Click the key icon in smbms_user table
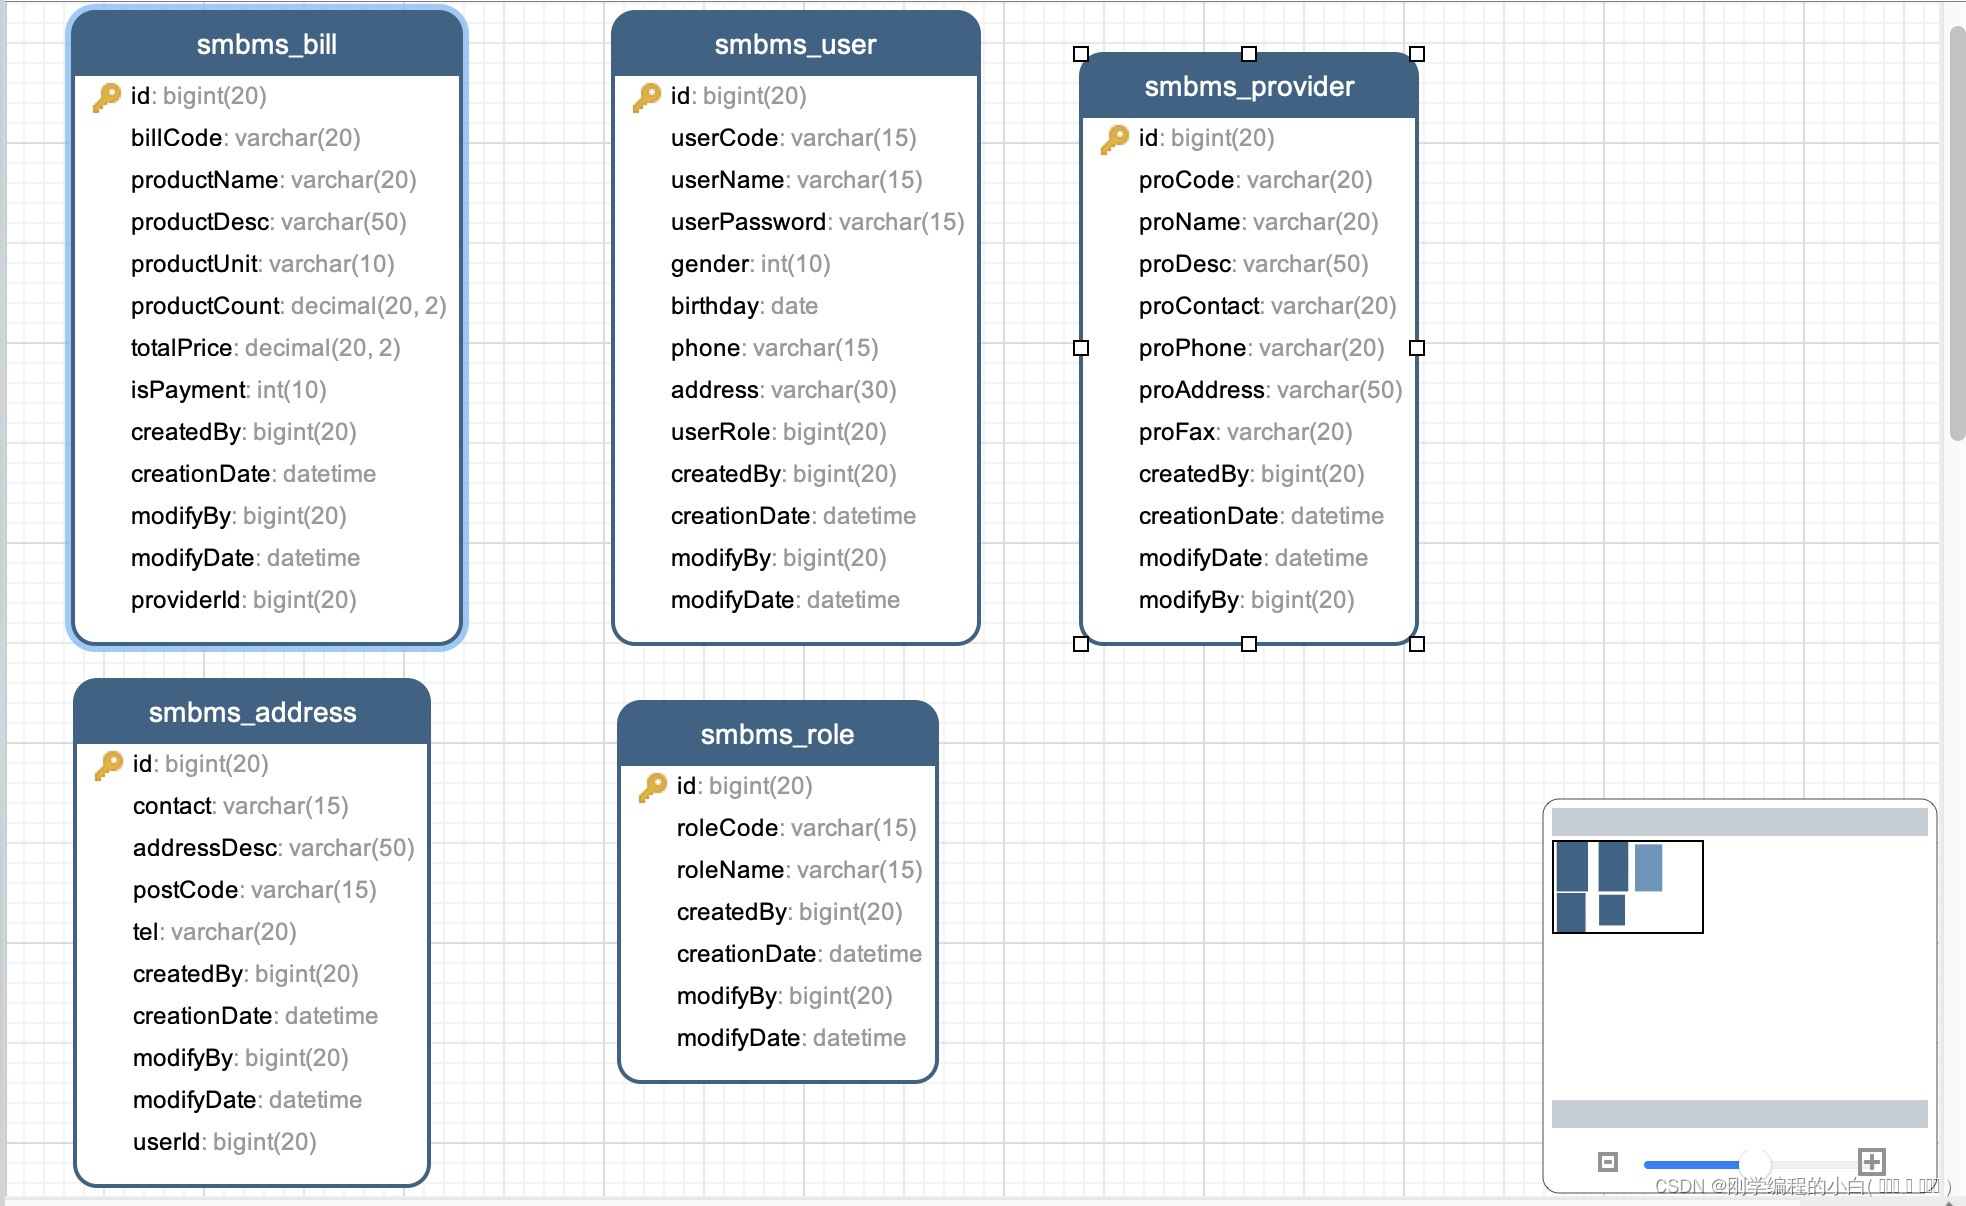The width and height of the screenshot is (1966, 1206). 647,97
